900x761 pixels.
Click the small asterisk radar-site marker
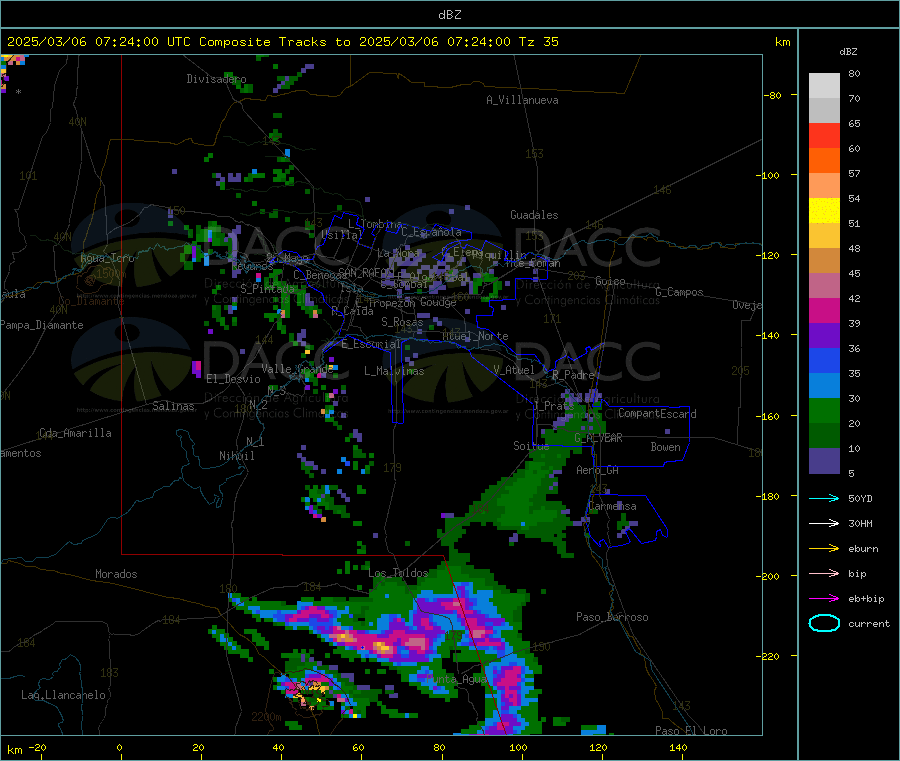(18, 92)
